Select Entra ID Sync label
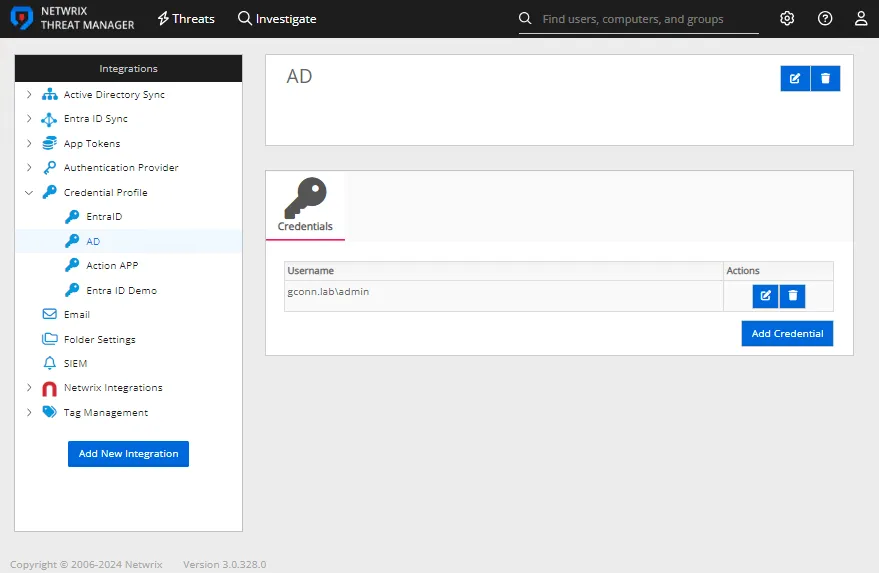This screenshot has width=879, height=573. tap(96, 118)
